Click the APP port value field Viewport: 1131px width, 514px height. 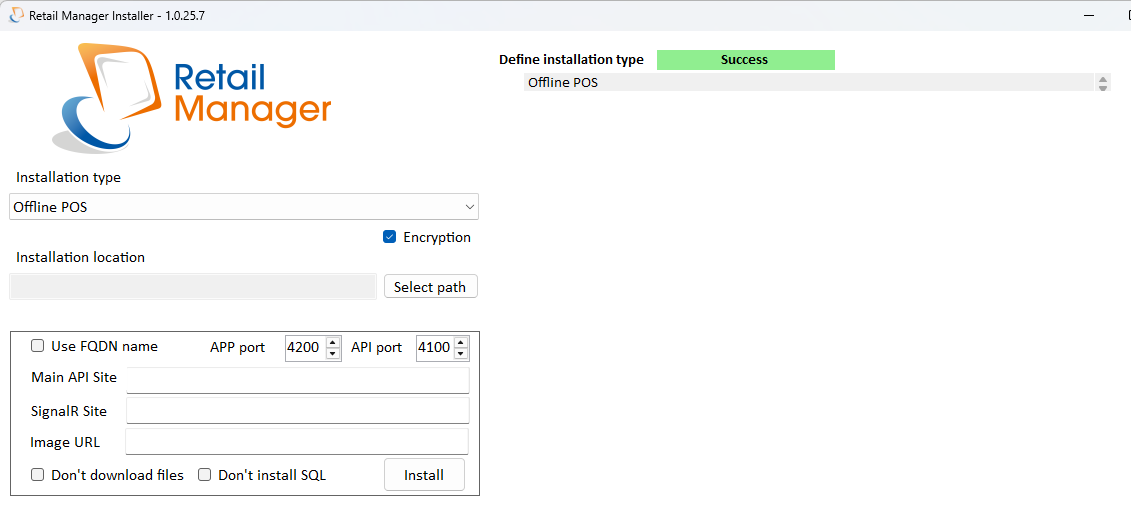point(304,347)
